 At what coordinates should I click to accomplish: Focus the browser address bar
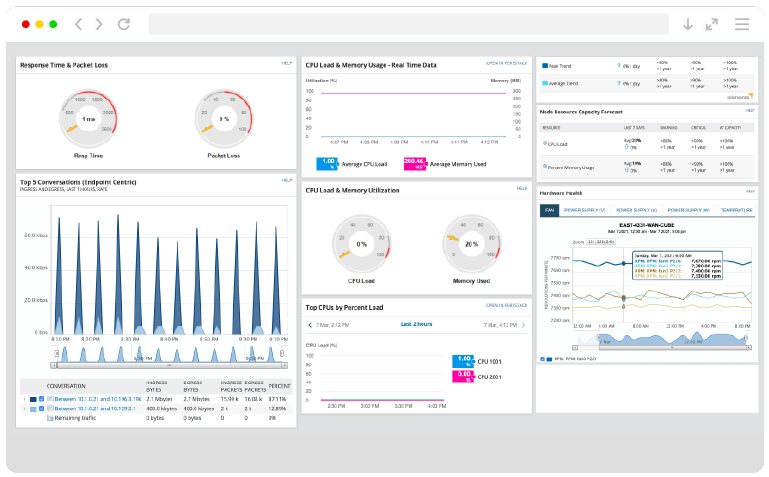[408, 24]
